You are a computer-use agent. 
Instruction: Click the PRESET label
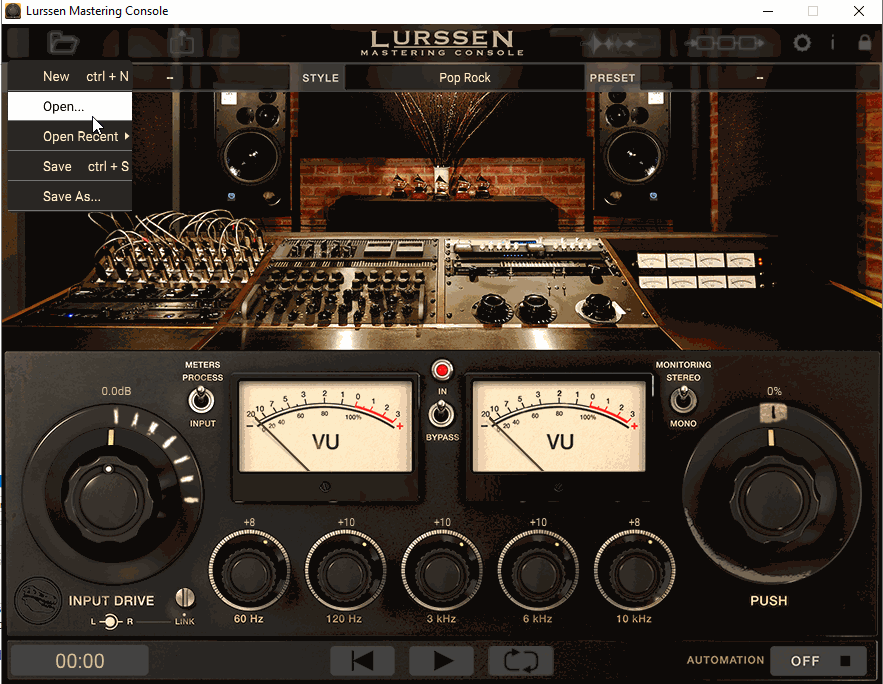[612, 78]
